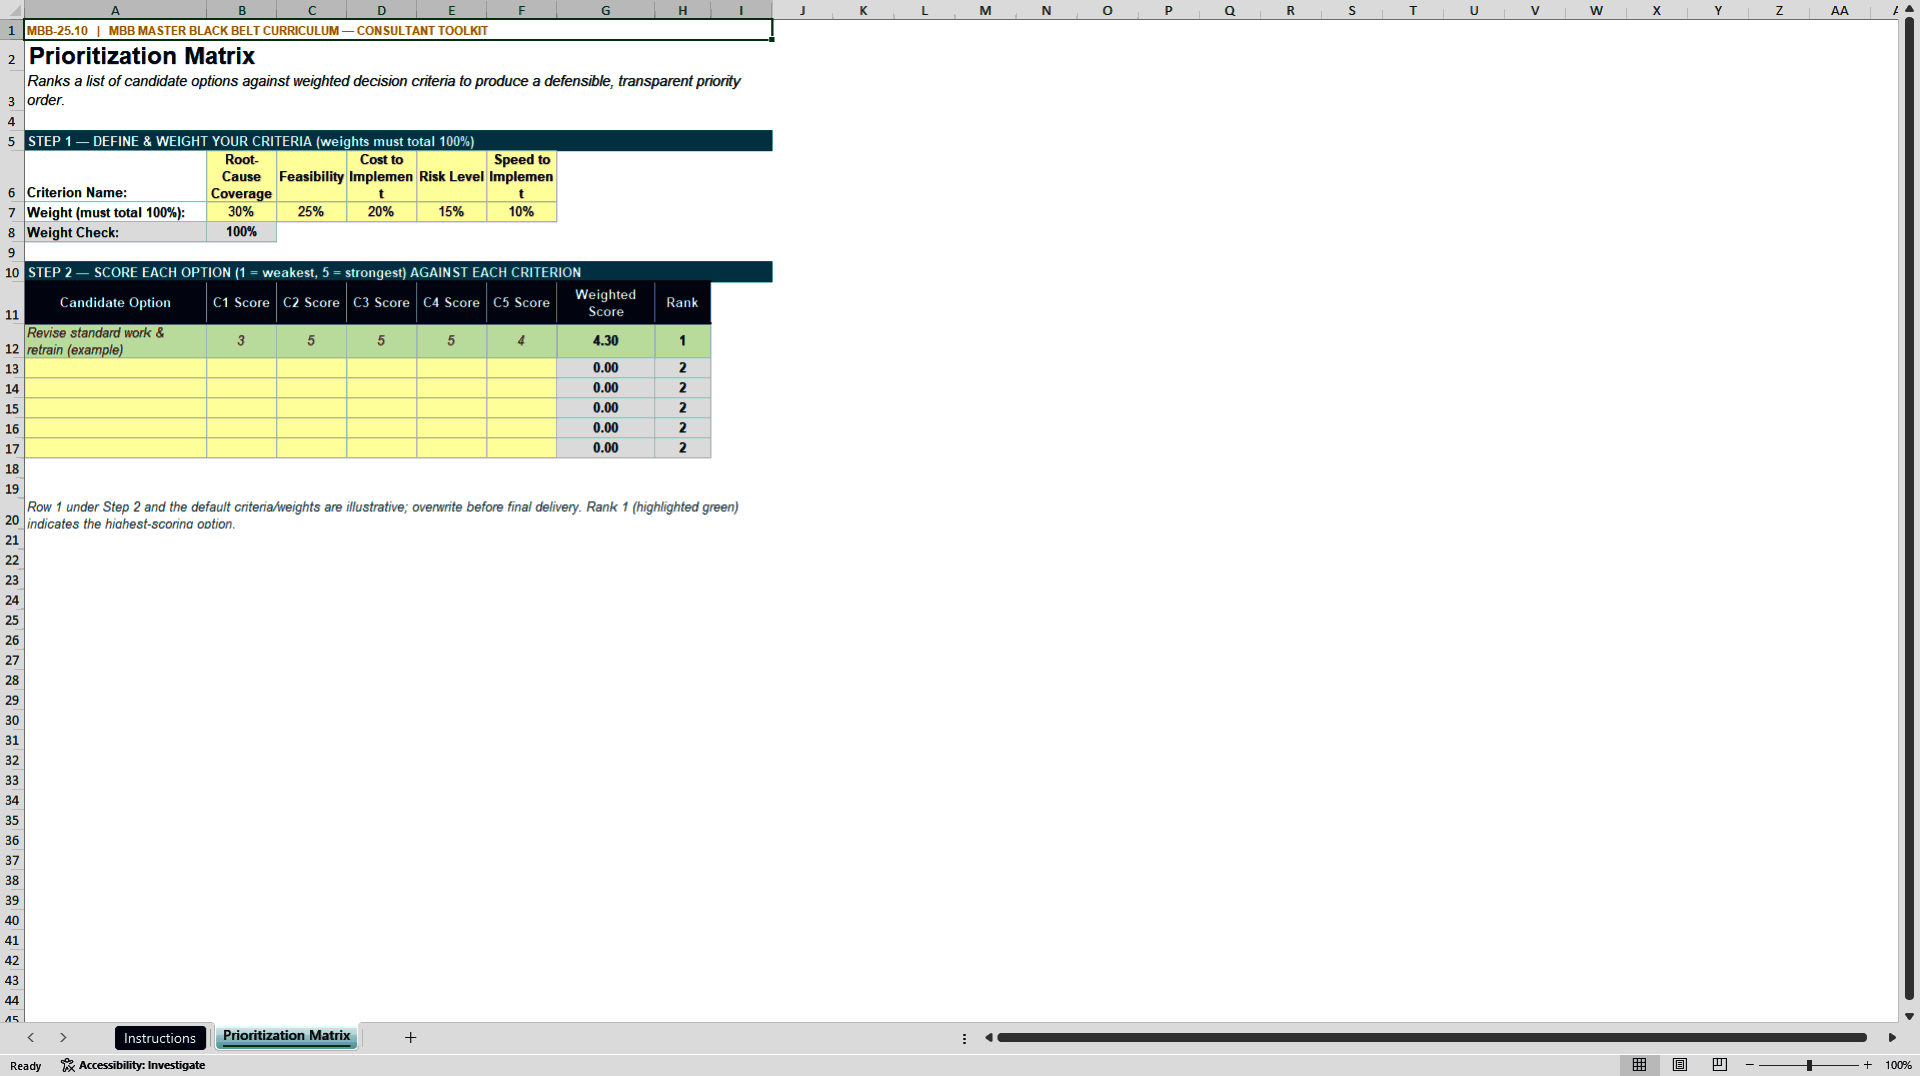
Task: Switch to Page Layout view icon
Action: pos(1680,1065)
